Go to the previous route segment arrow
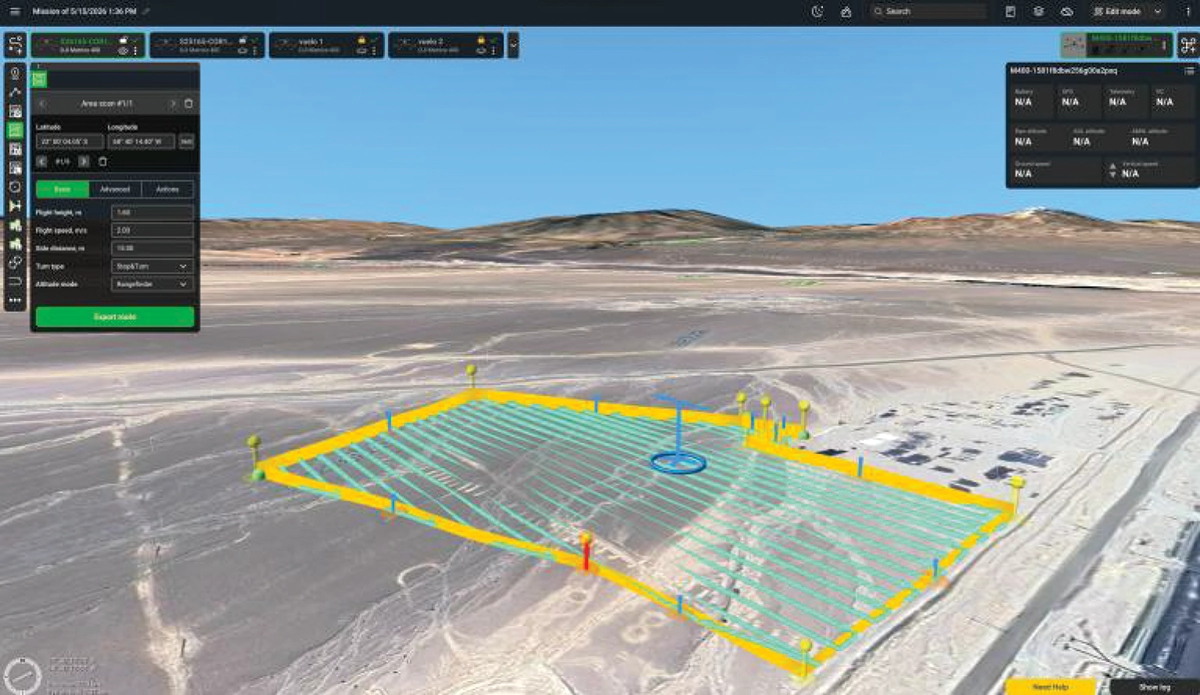Screen dimensions: 1200x695 [x=42, y=103]
